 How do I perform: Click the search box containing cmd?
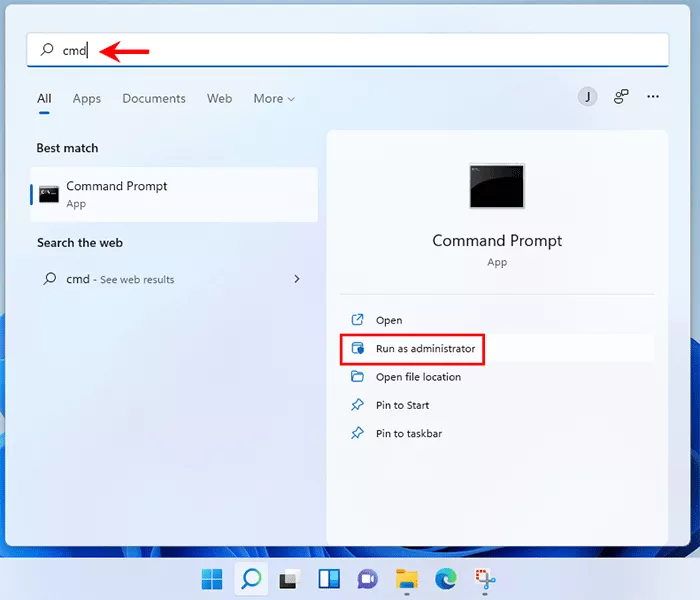tap(347, 50)
